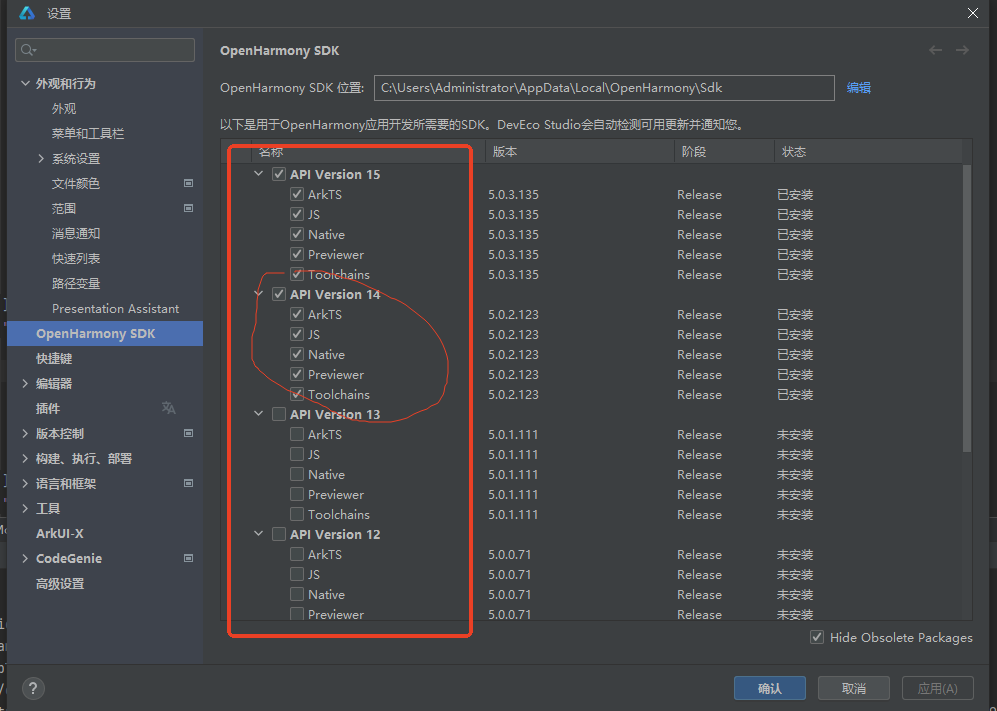Open the 路径变量 settings page
The width and height of the screenshot is (997, 711).
click(76, 284)
